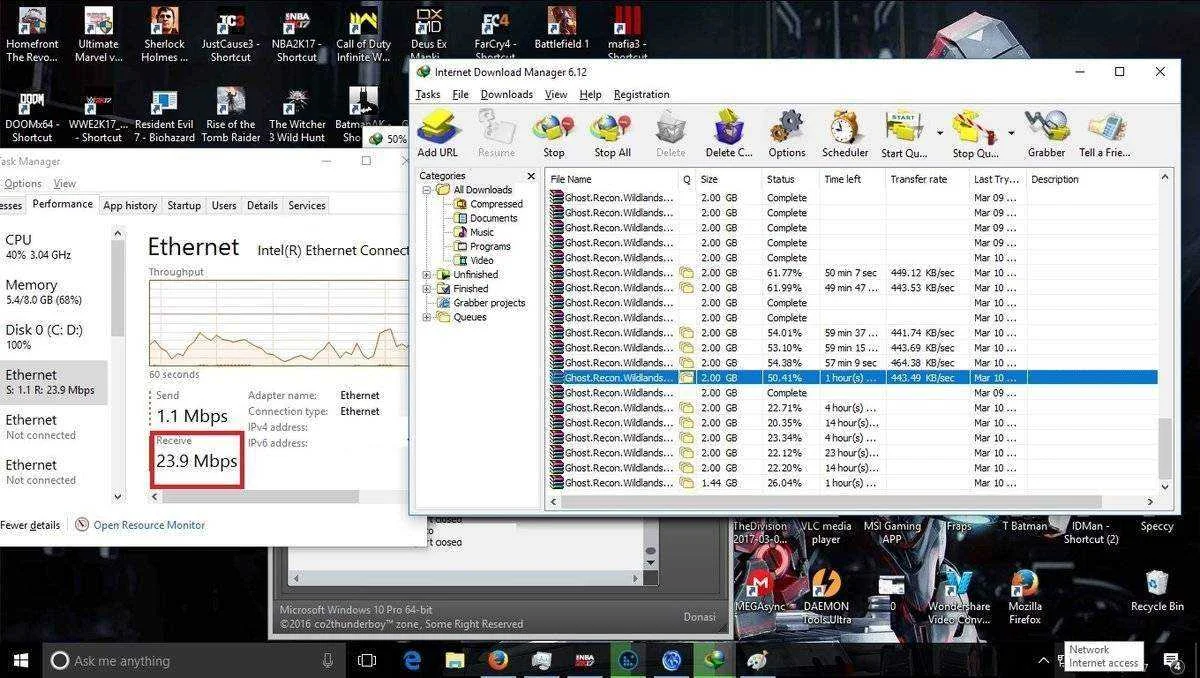Click the Cortana microphone icon
The height and width of the screenshot is (678, 1200).
327,660
